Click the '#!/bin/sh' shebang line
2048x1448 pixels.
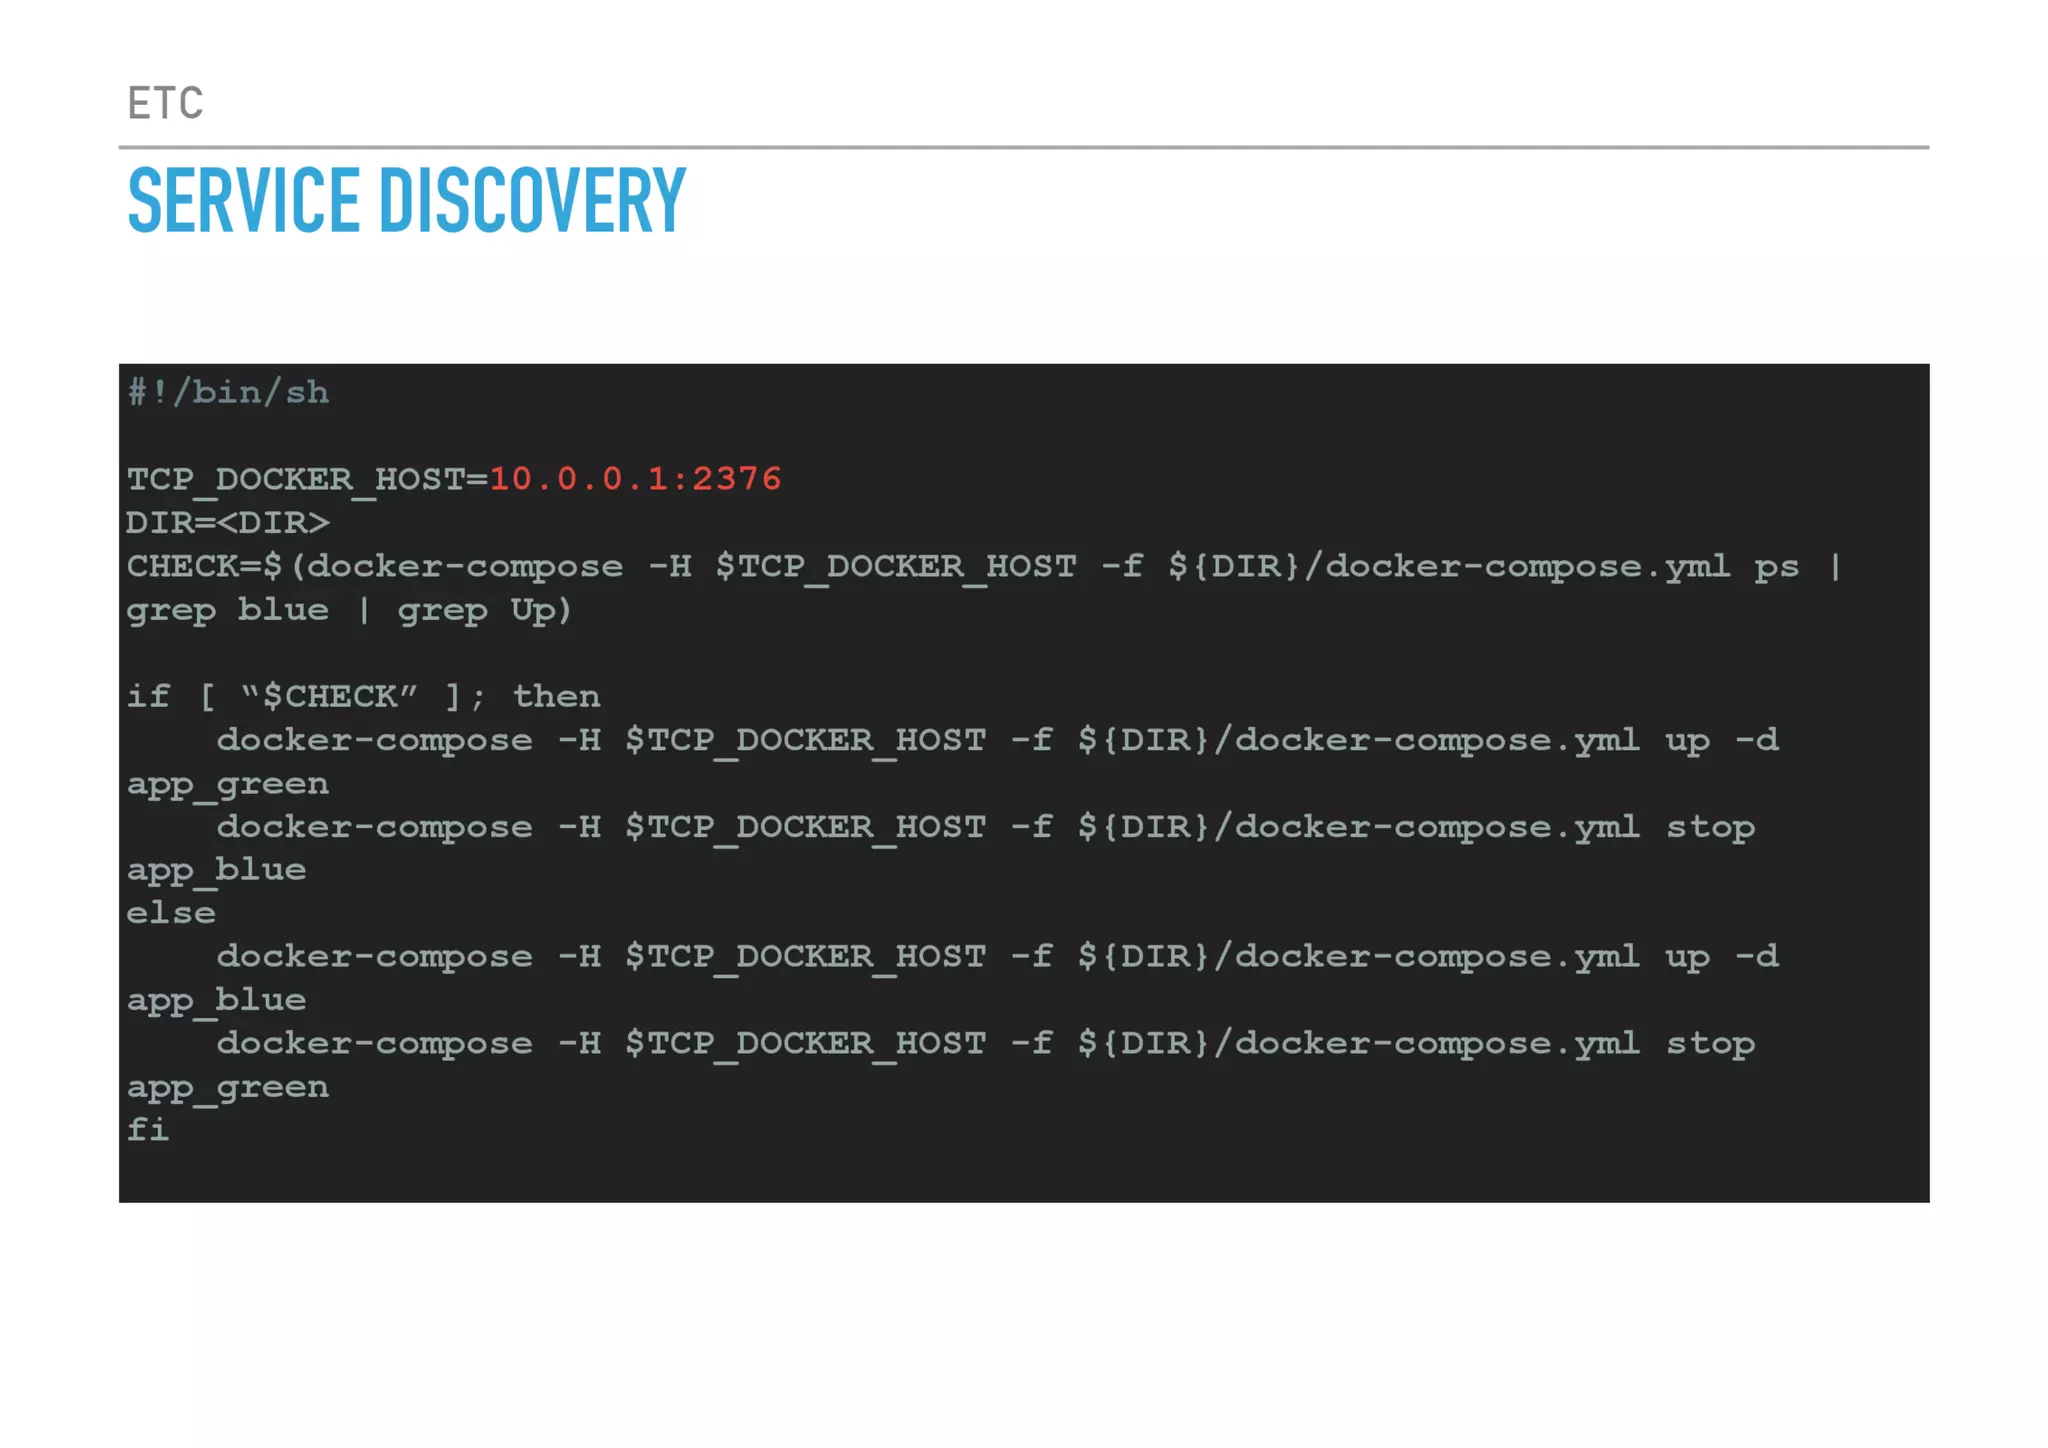coord(228,392)
